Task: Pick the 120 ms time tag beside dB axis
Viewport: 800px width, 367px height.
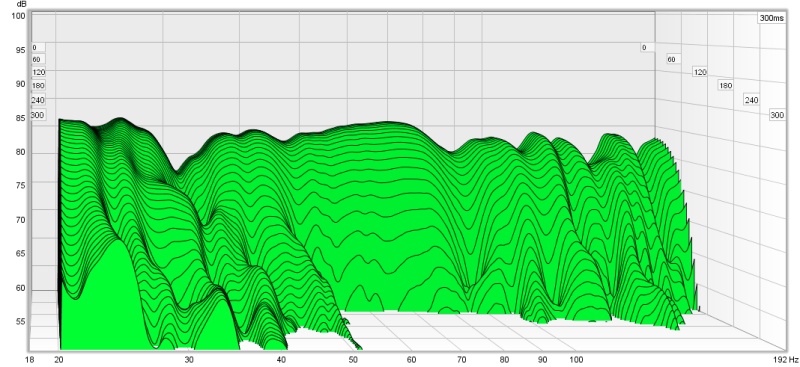Action: click(39, 72)
